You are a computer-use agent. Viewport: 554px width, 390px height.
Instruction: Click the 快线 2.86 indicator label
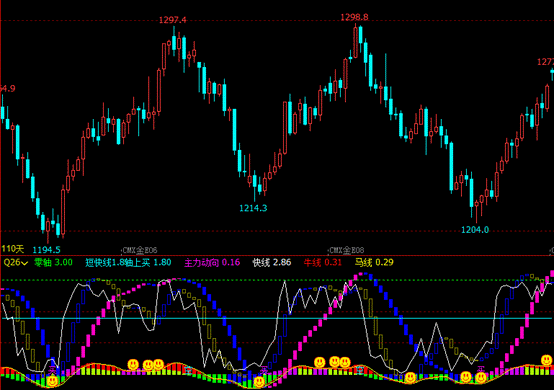click(x=272, y=262)
